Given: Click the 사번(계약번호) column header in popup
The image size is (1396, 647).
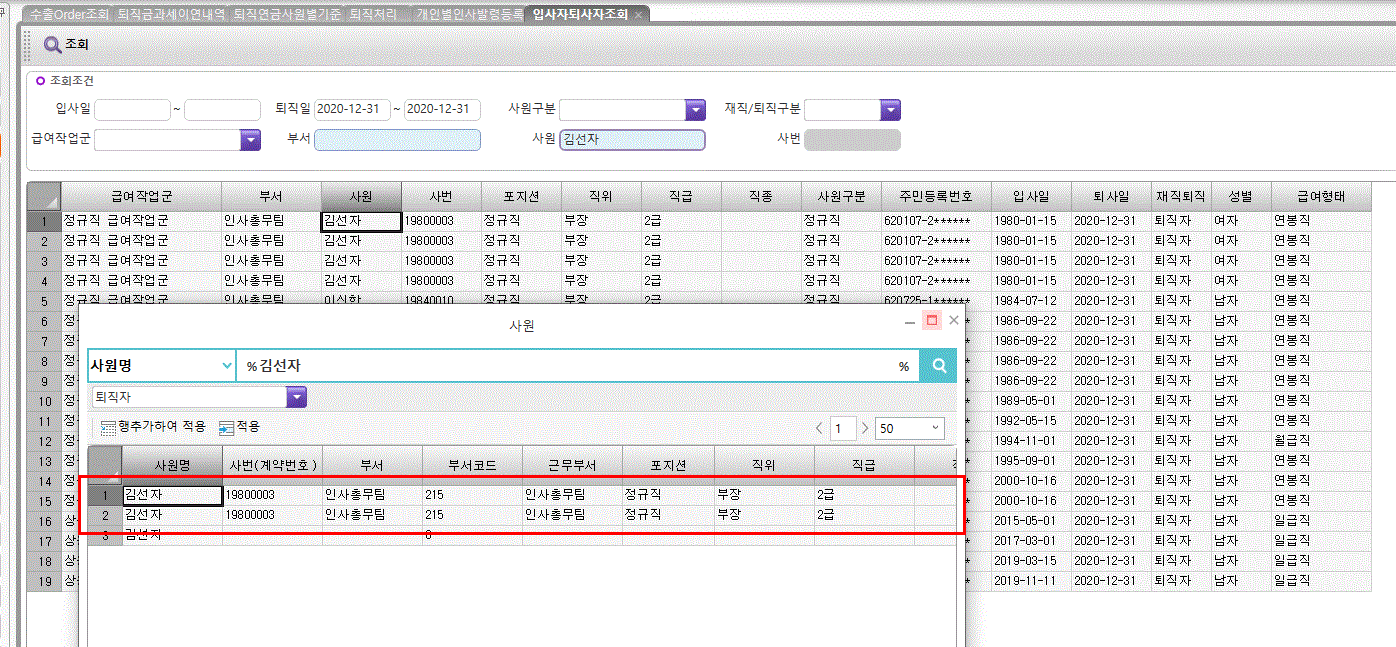Looking at the screenshot, I should click(x=272, y=465).
